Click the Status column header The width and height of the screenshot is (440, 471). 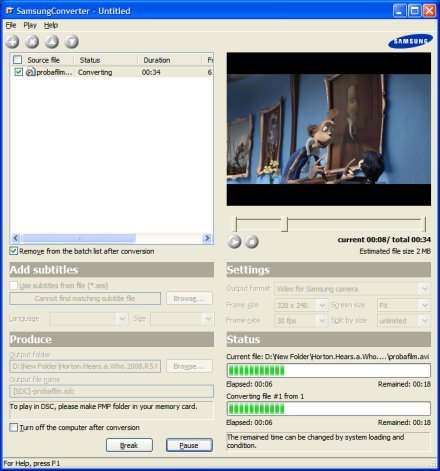point(105,60)
